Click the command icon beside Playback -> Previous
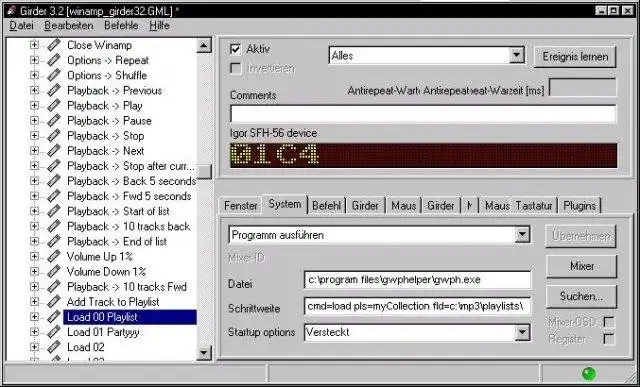 (x=54, y=90)
